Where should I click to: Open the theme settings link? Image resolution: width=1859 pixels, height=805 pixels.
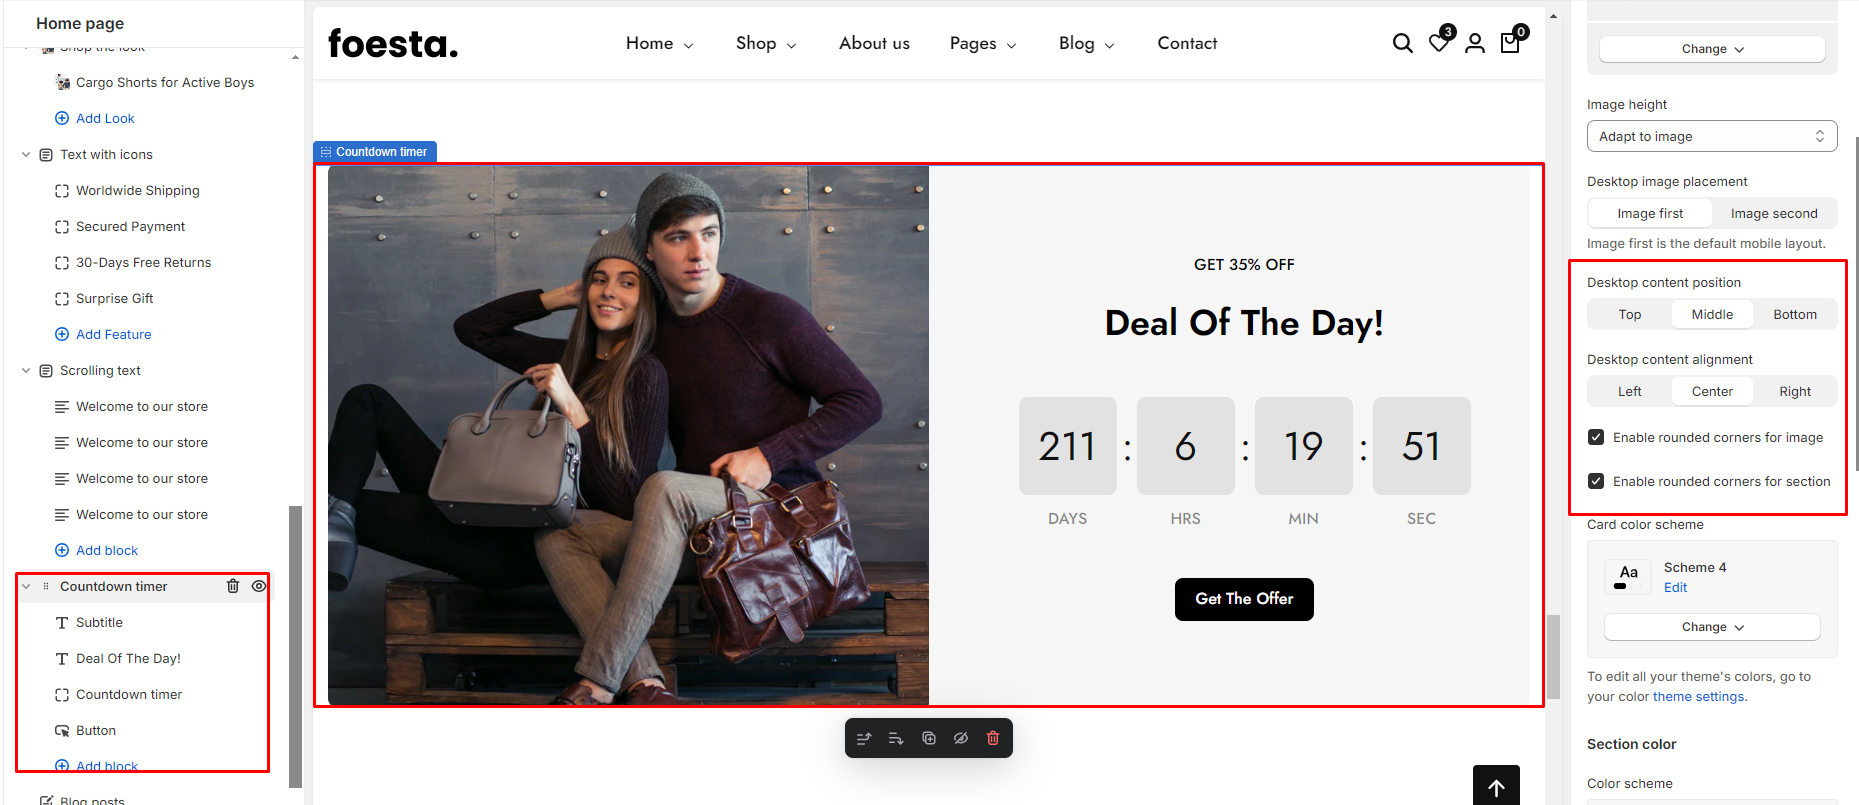pyautogui.click(x=1698, y=697)
